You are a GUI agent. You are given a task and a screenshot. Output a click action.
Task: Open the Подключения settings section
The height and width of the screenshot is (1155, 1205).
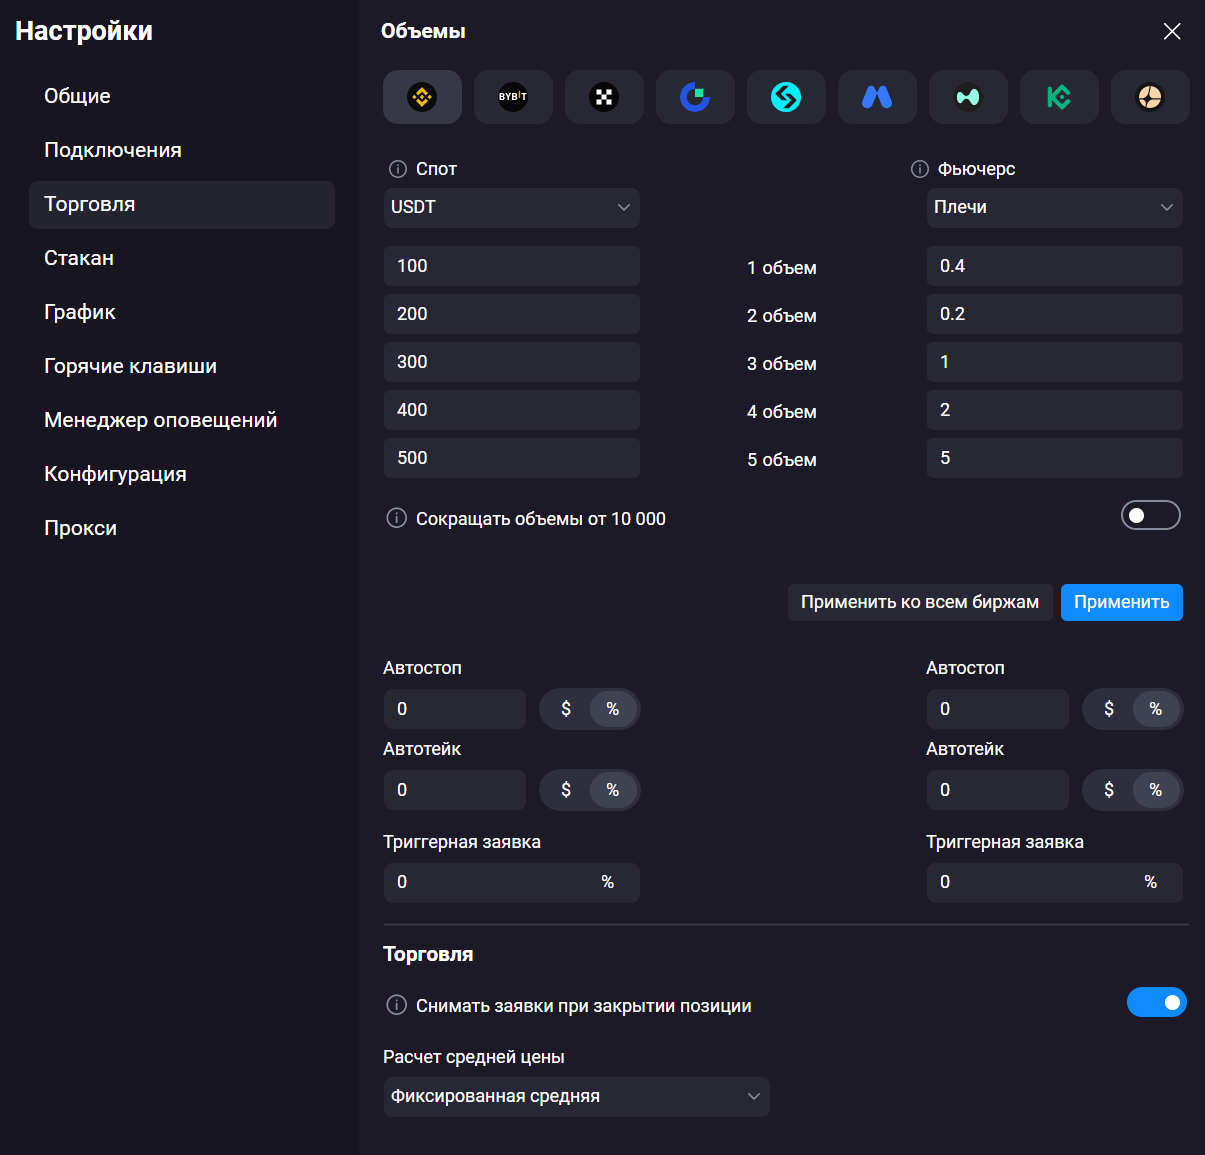[x=181, y=150]
